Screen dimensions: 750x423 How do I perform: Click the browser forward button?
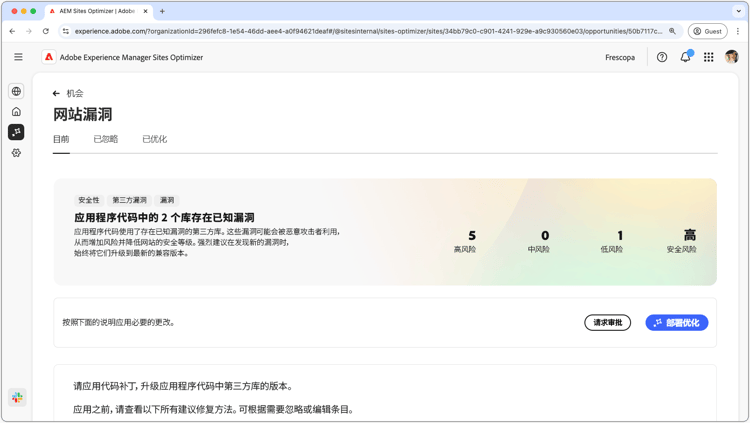pyautogui.click(x=29, y=31)
